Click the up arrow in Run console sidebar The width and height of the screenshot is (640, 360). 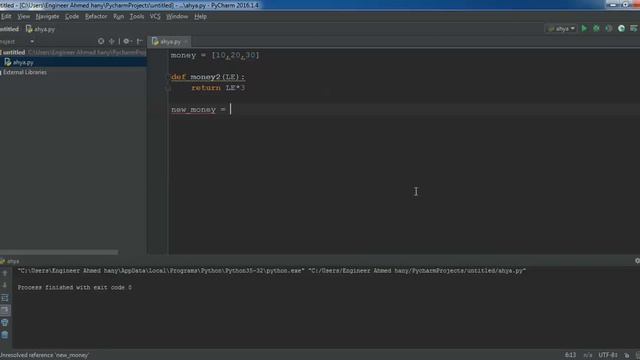click(5, 273)
